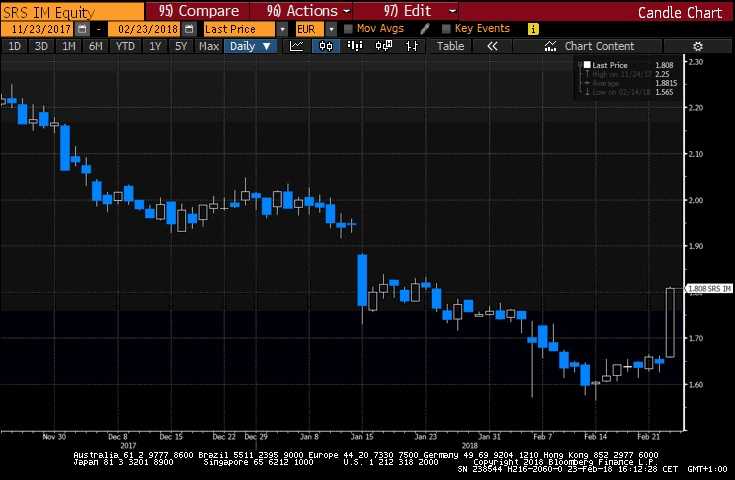Select the line chart type icon

[296, 46]
